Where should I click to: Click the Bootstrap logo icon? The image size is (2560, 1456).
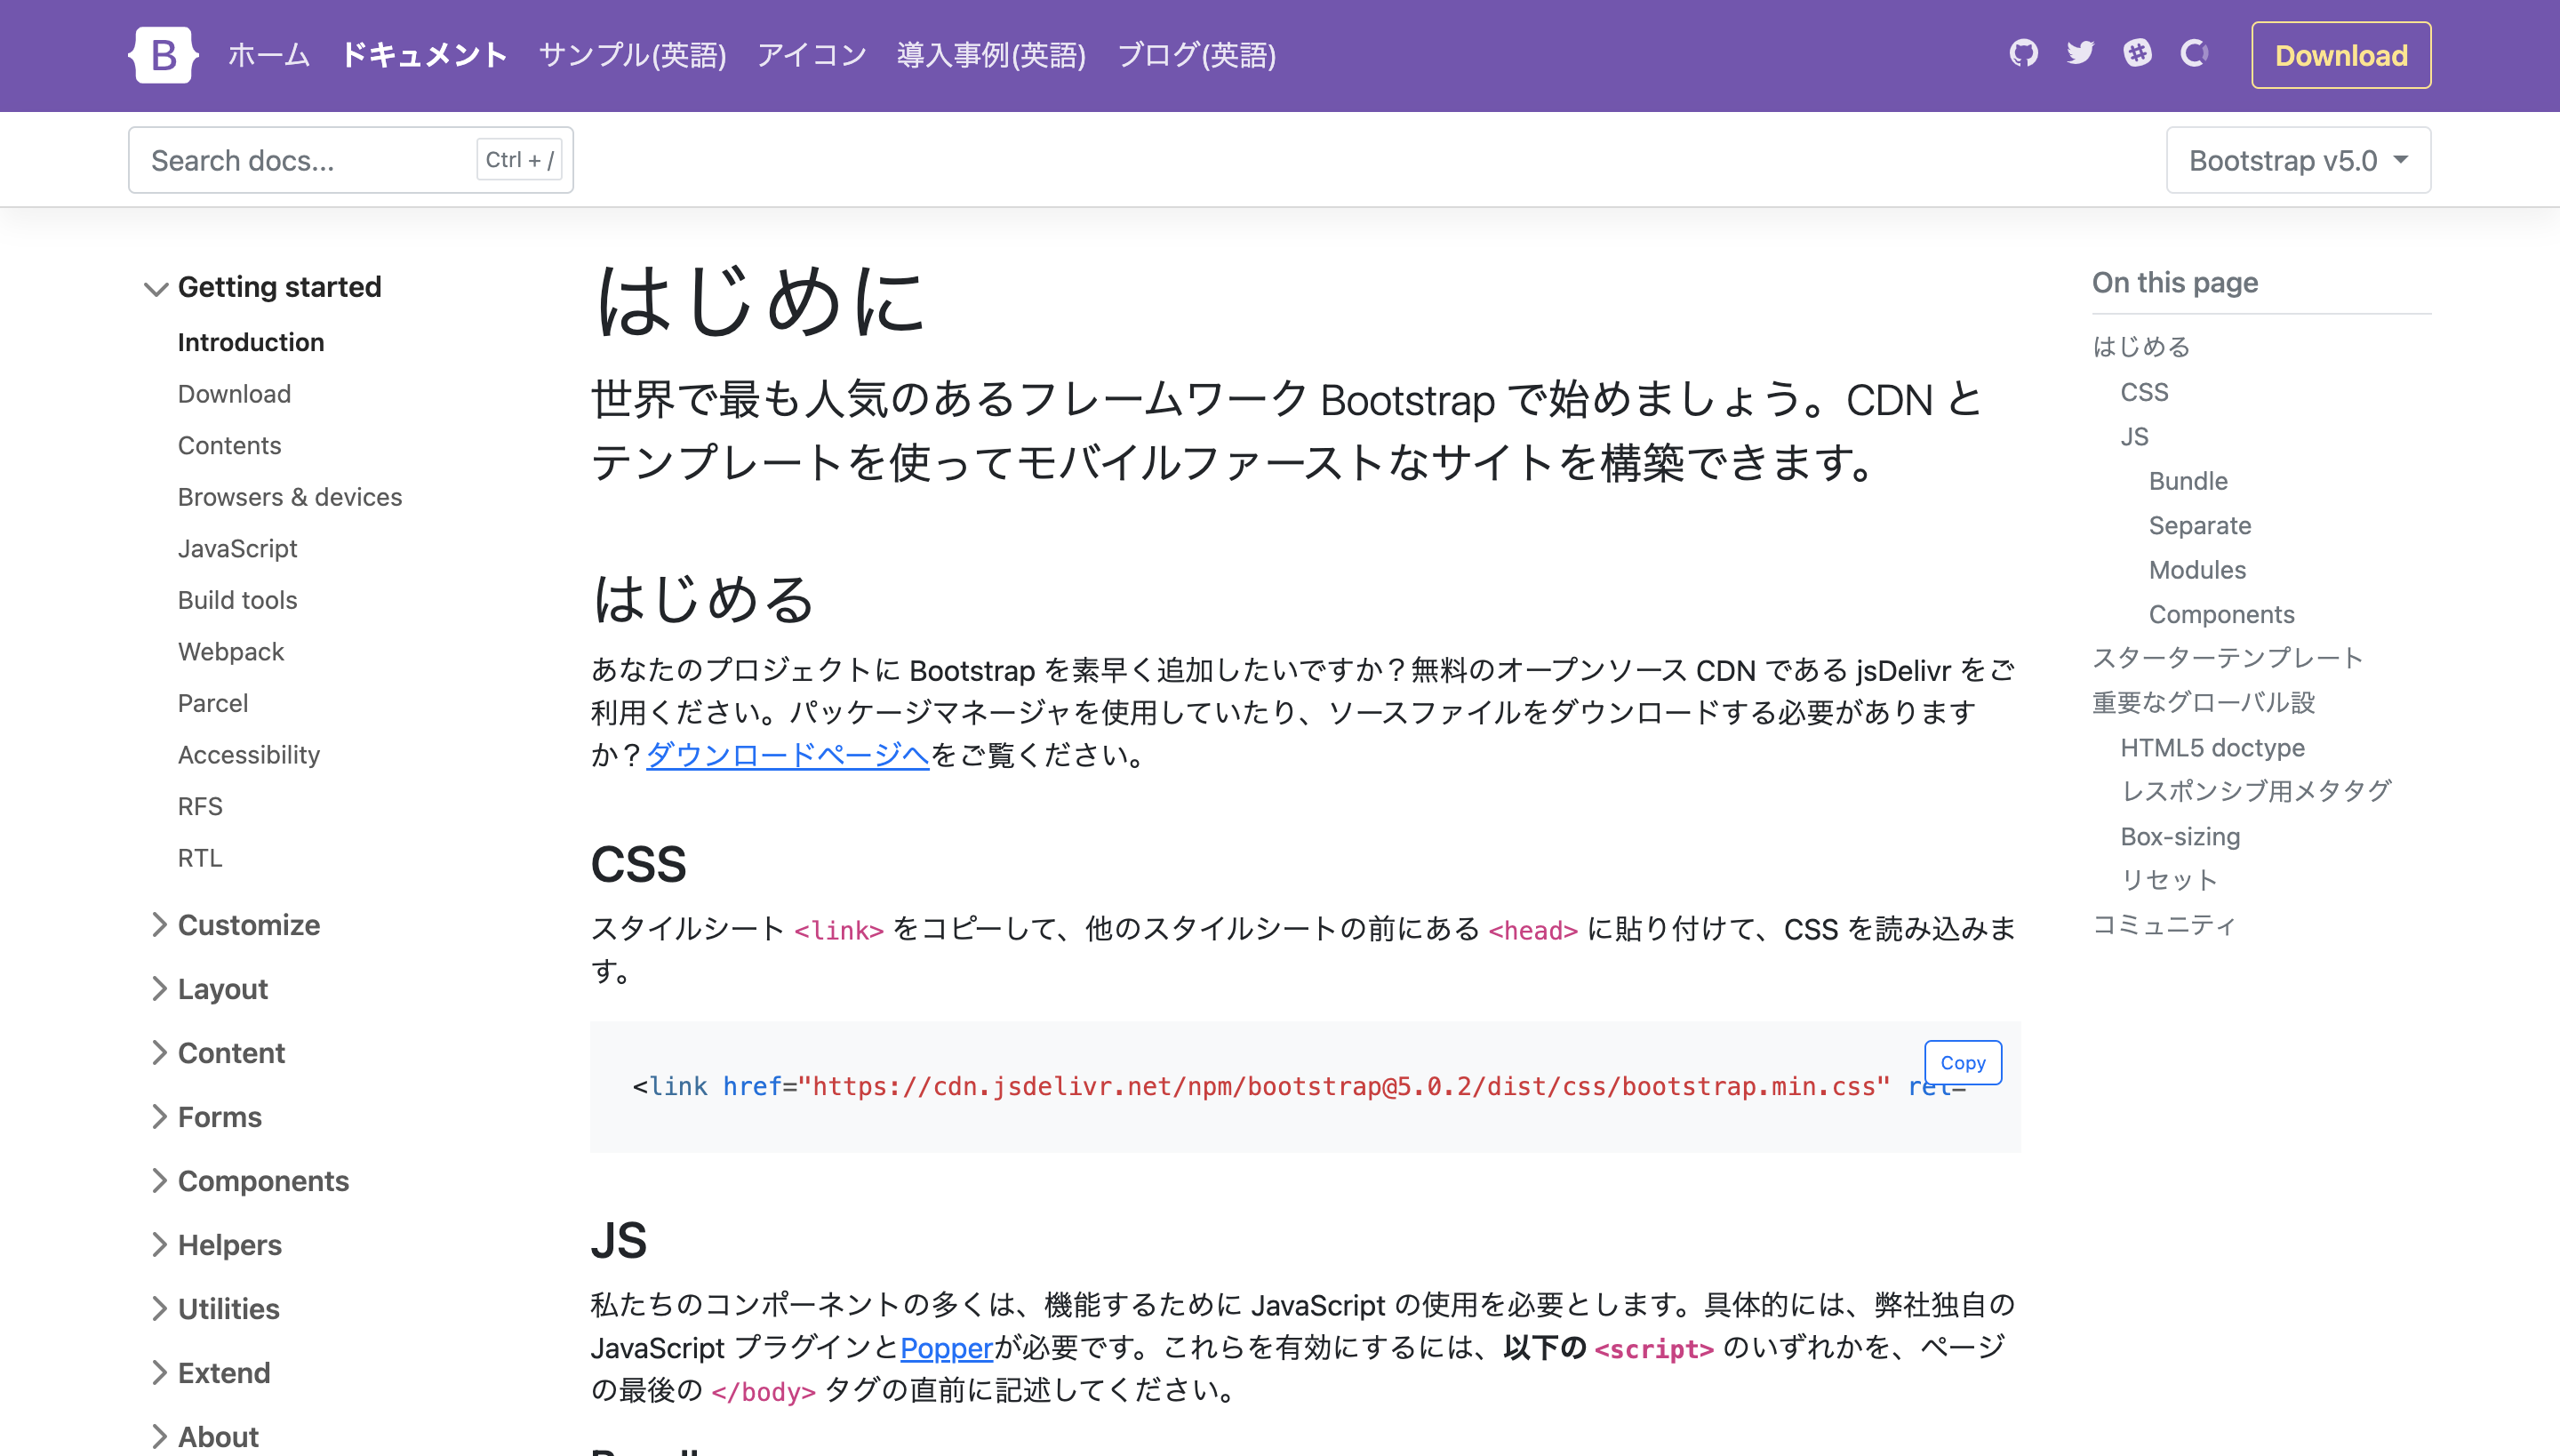163,55
